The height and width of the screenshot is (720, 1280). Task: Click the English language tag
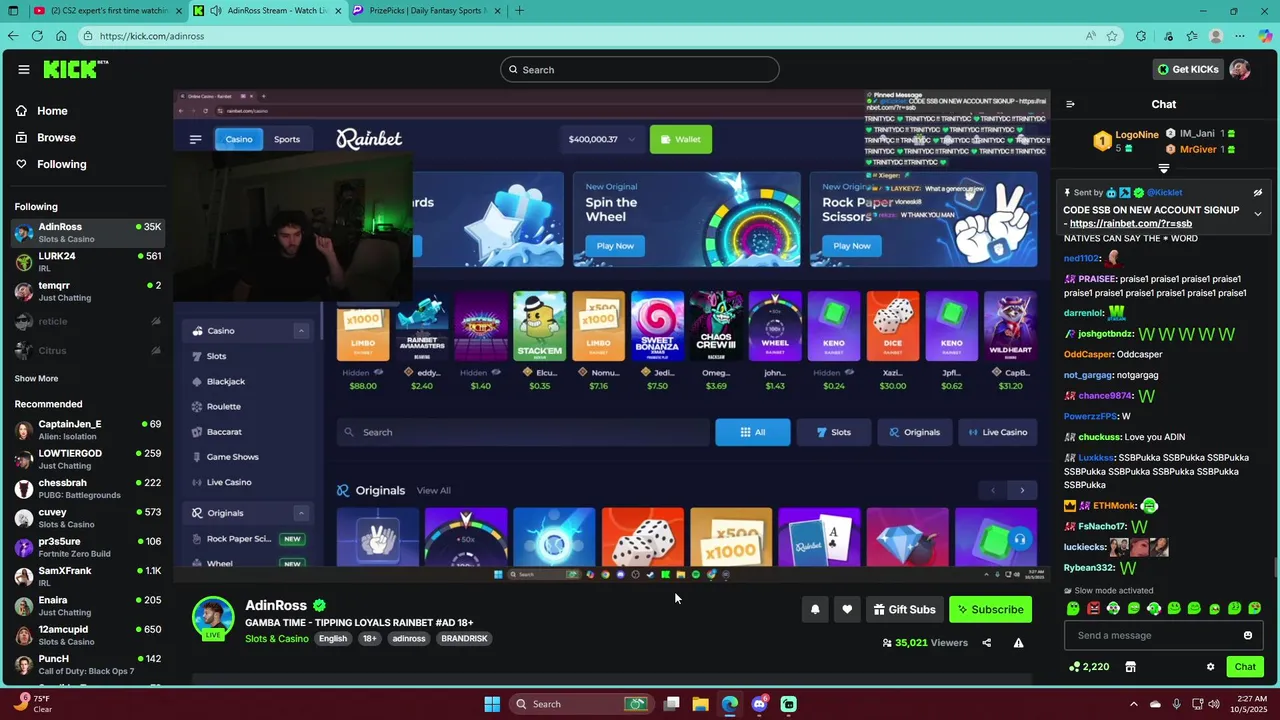tap(333, 639)
